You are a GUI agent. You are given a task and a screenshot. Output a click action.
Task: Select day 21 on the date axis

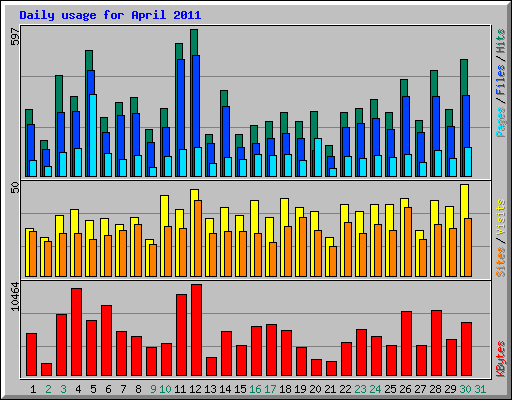pos(330,389)
